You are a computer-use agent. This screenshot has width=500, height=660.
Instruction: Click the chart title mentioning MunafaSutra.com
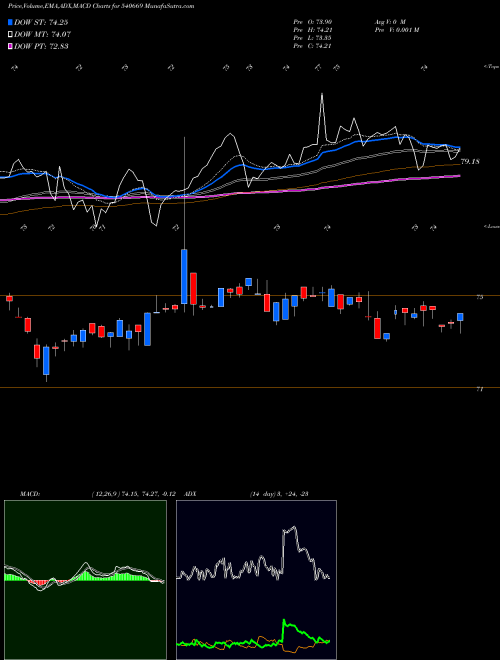pos(101,6)
